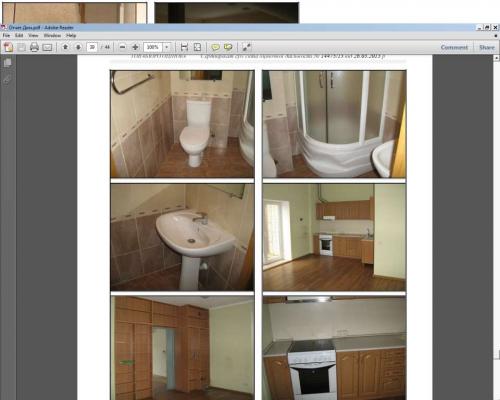Screen dimensions: 500x400
Task: Toggle fit one full page view
Action: point(197,47)
